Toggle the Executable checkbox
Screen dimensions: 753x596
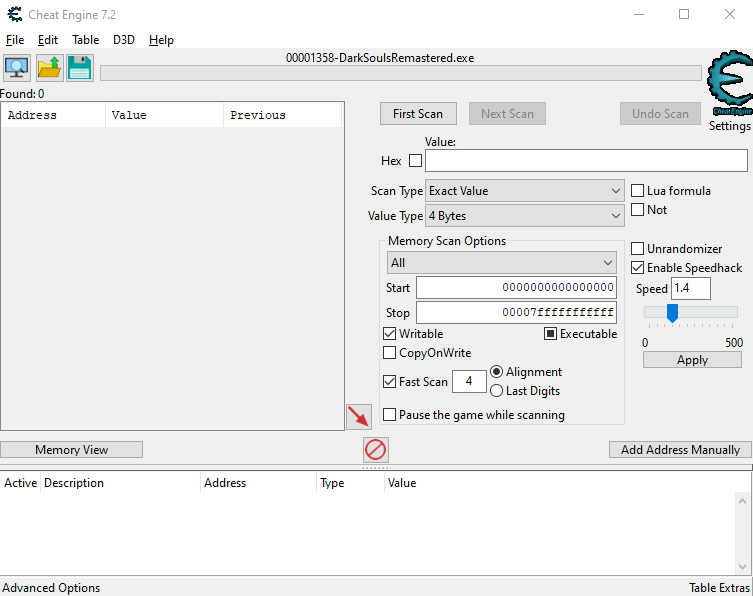pos(550,333)
